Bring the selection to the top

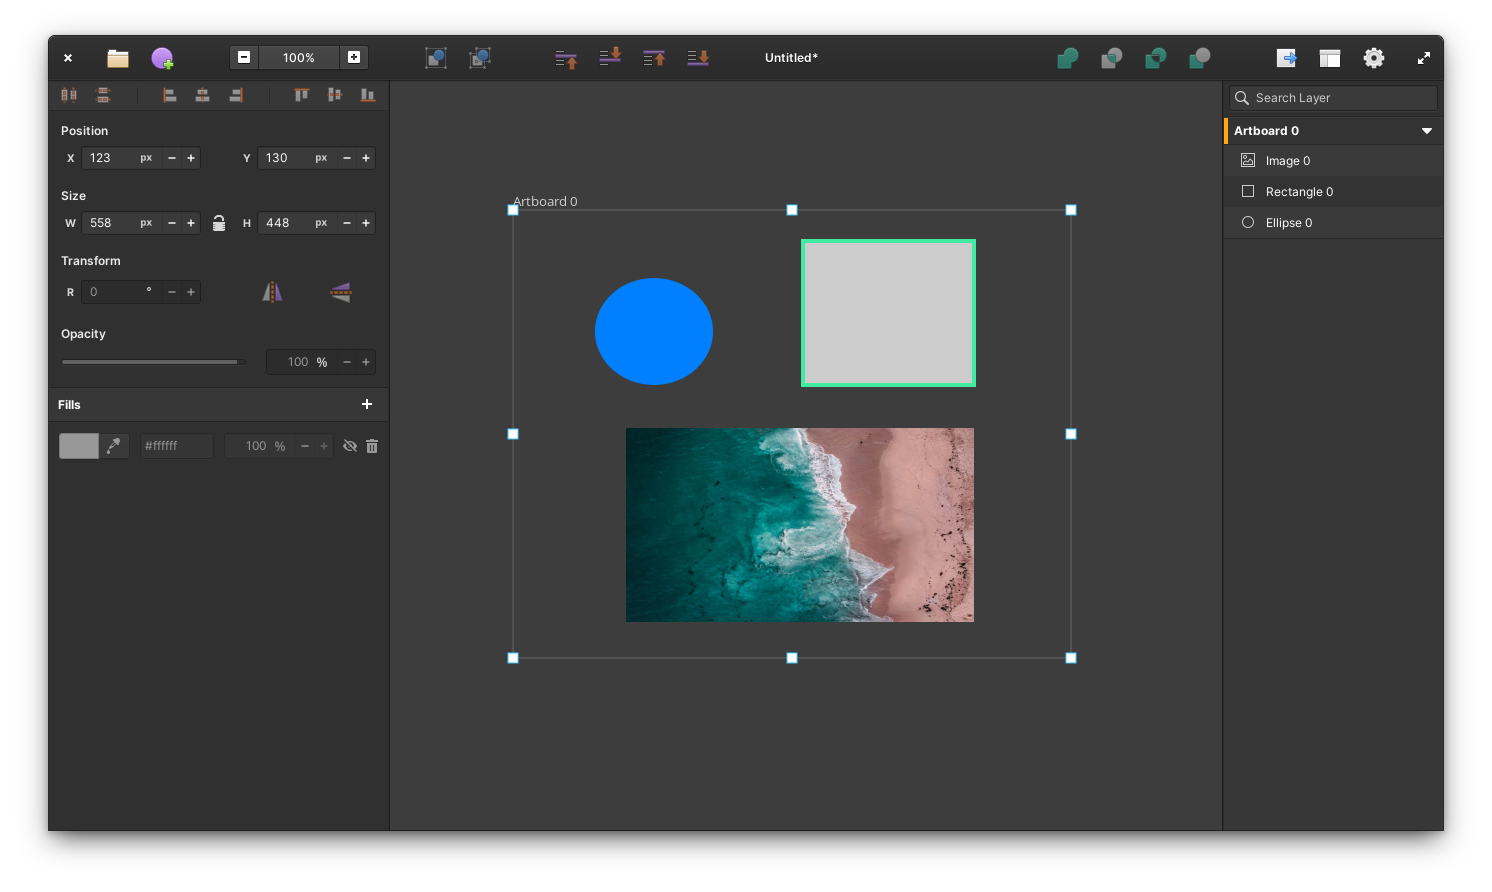pos(654,58)
